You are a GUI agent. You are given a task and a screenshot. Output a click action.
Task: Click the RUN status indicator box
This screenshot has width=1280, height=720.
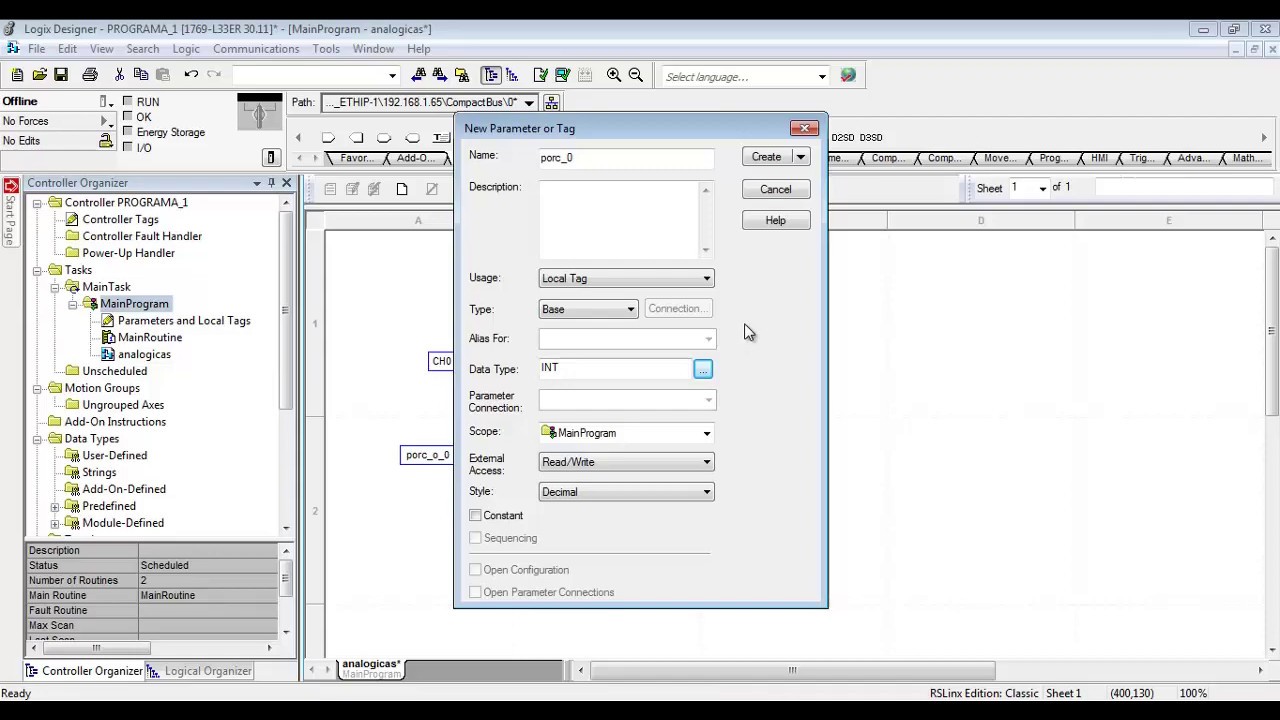pyautogui.click(x=127, y=101)
